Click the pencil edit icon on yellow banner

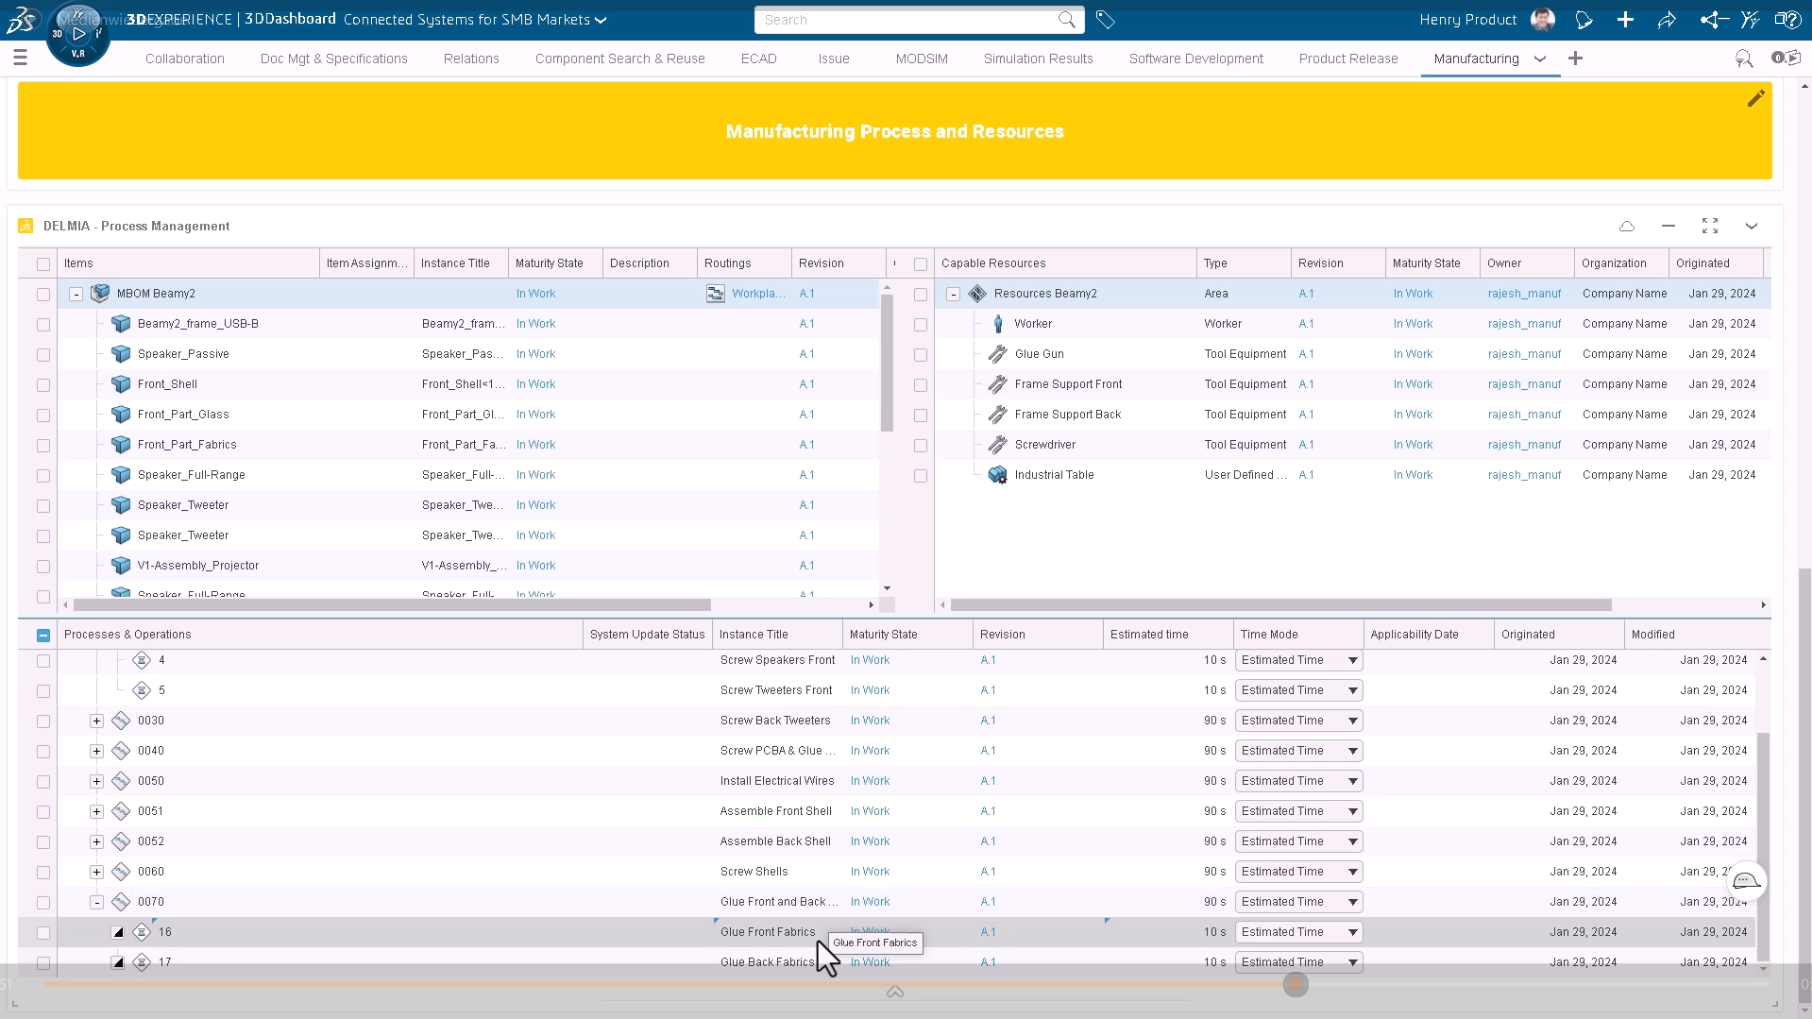point(1755,98)
